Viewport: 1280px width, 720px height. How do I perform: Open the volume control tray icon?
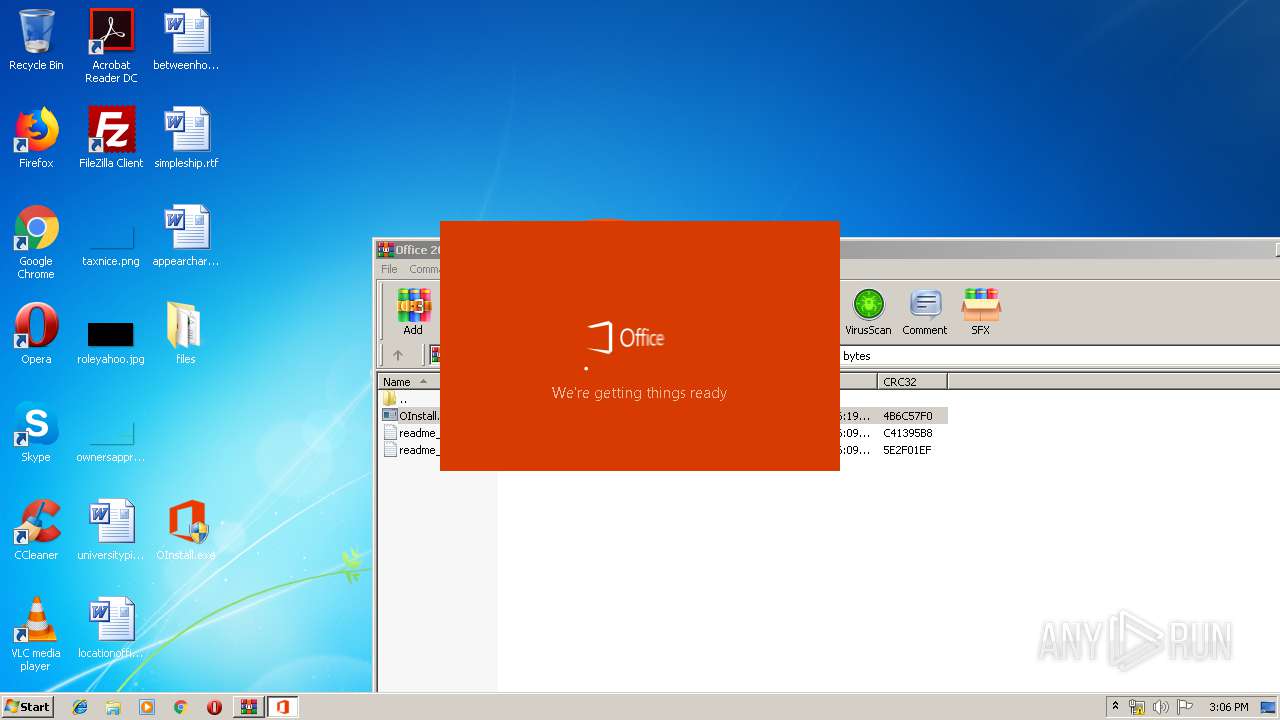(x=1161, y=707)
